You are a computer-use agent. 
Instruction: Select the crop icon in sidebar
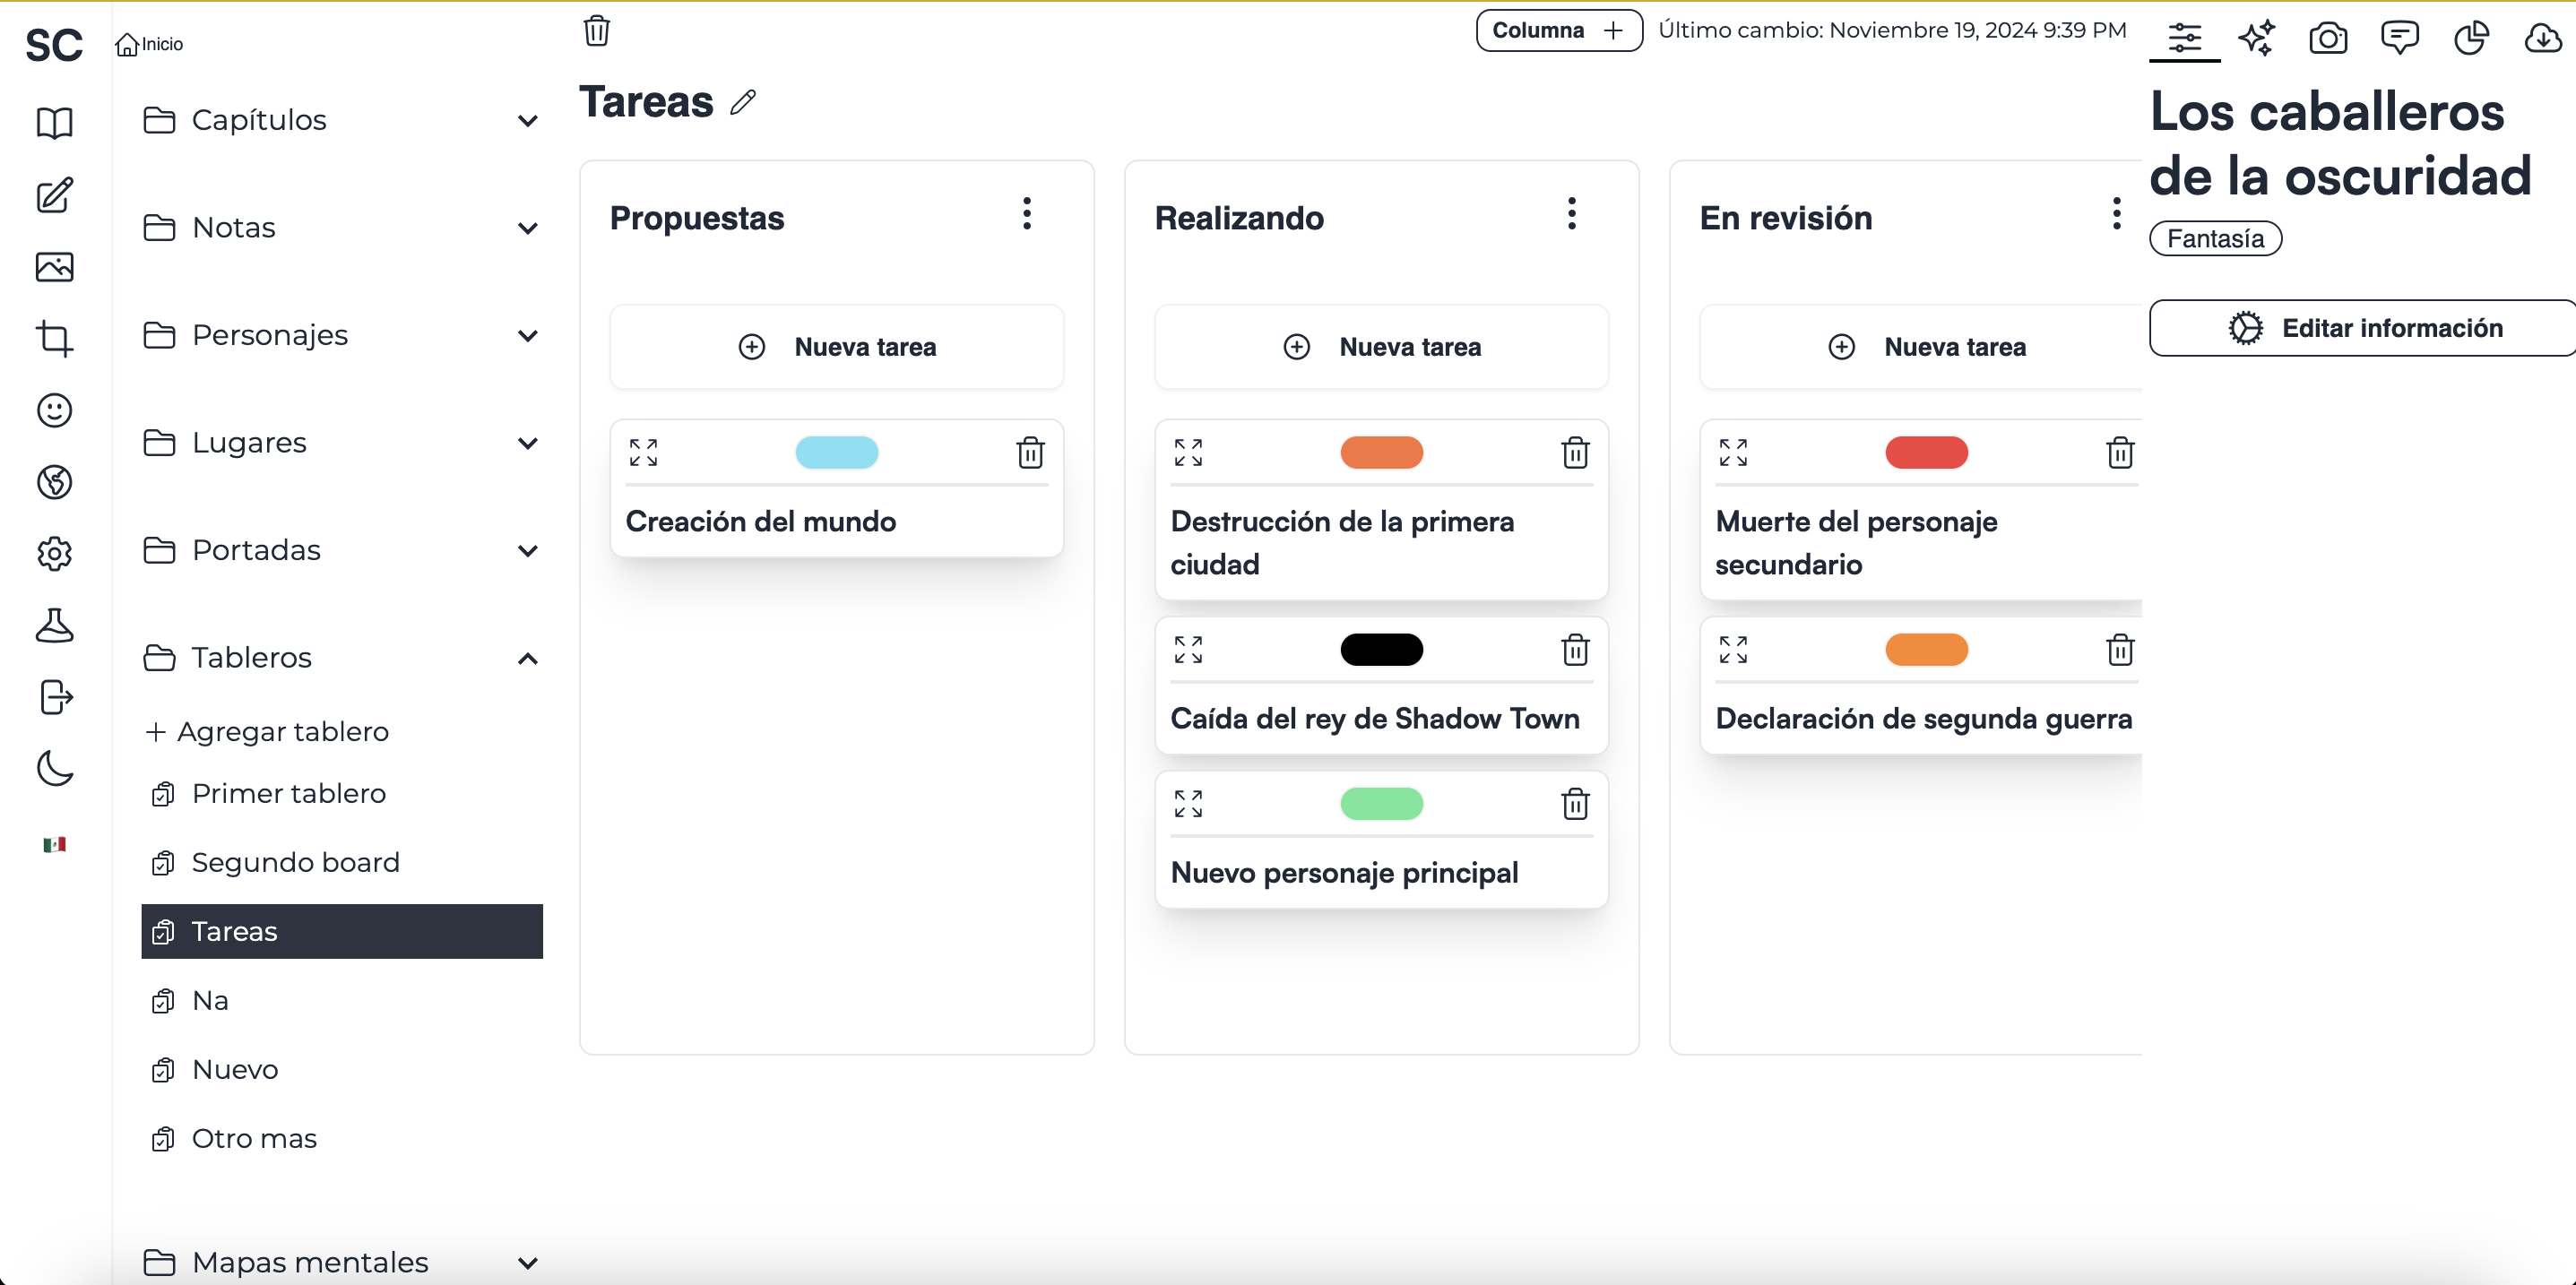point(54,339)
